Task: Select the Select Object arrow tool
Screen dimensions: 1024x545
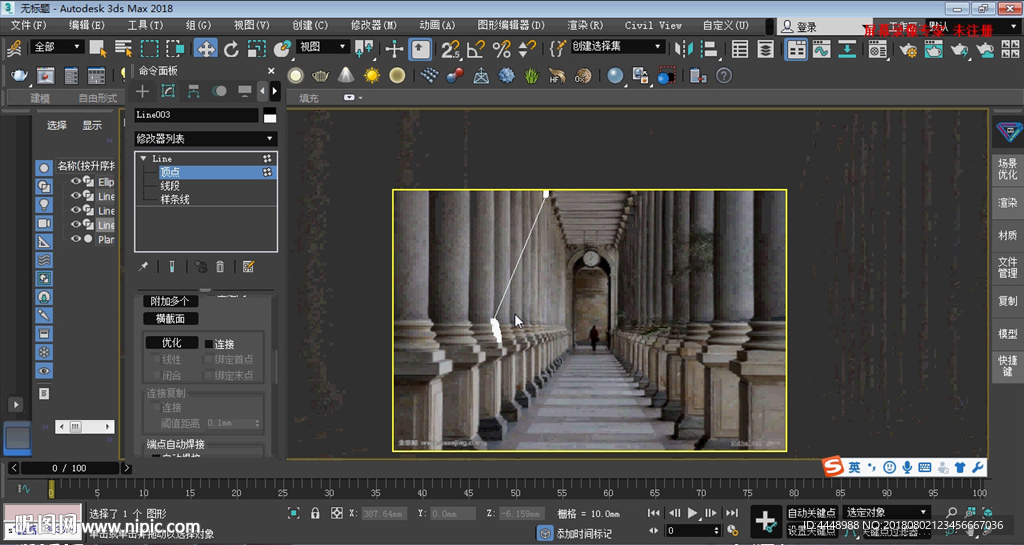Action: pos(98,49)
